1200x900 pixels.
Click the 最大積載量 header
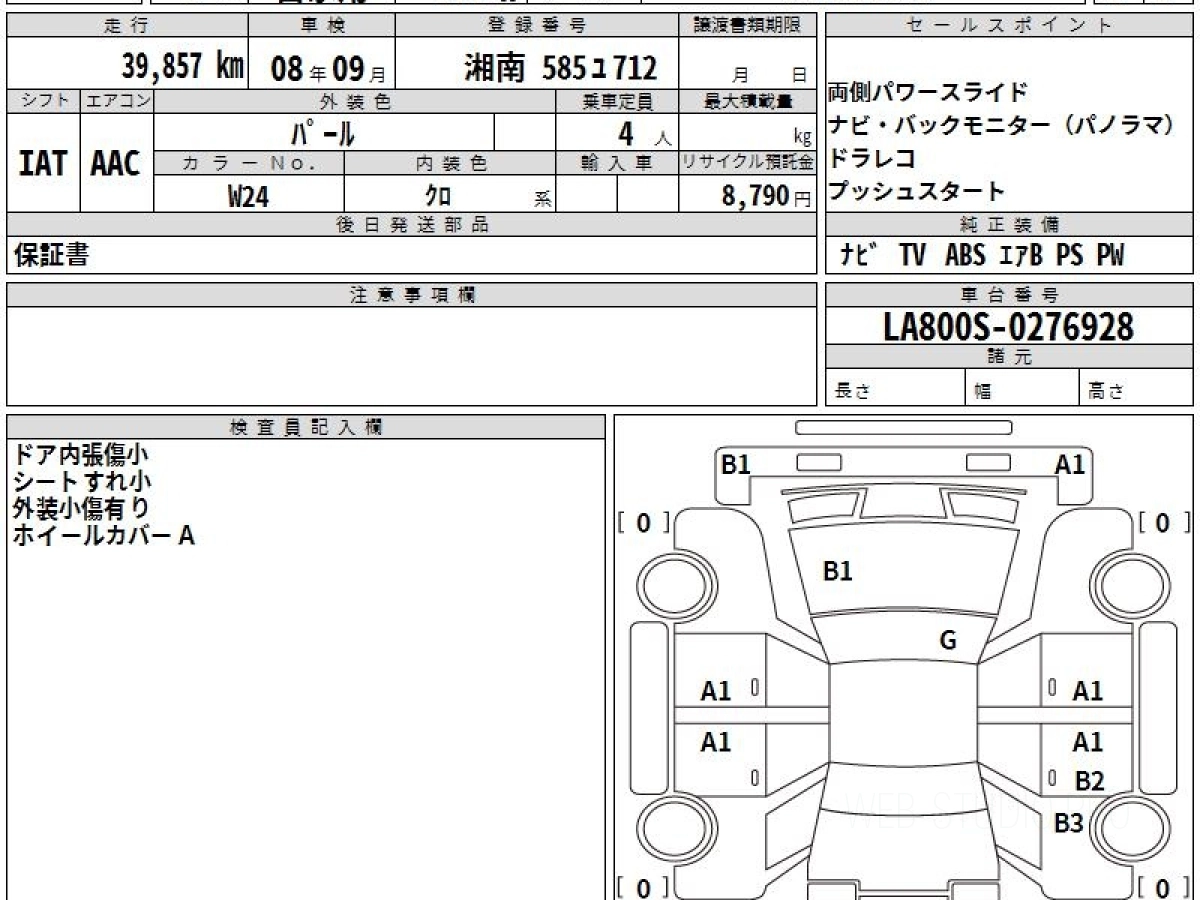[748, 101]
